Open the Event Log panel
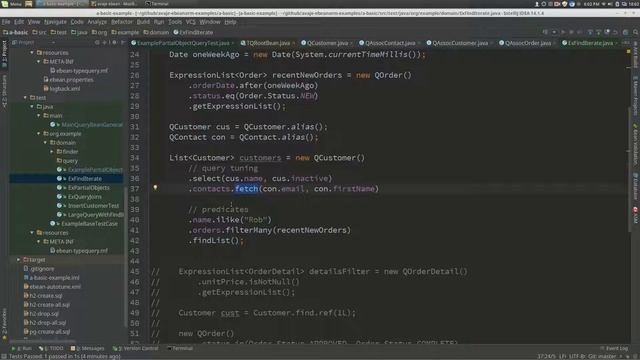Screen dimensions: 640x360 pos(614,348)
